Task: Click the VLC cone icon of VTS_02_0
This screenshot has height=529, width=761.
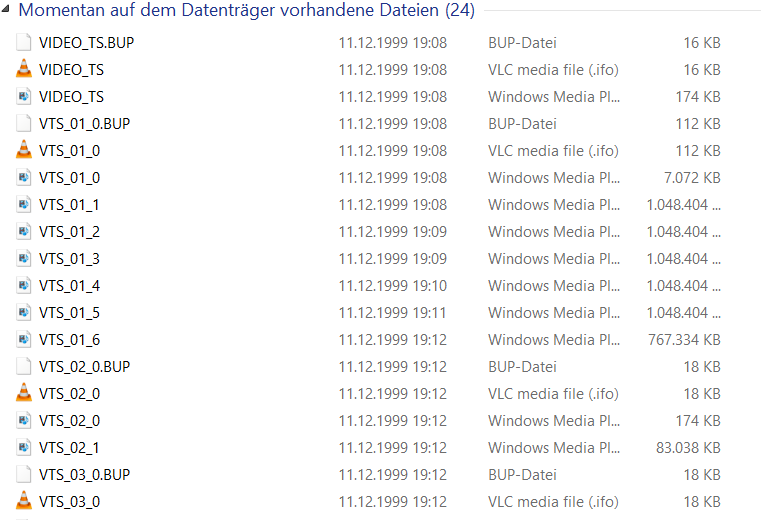Action: click(23, 393)
